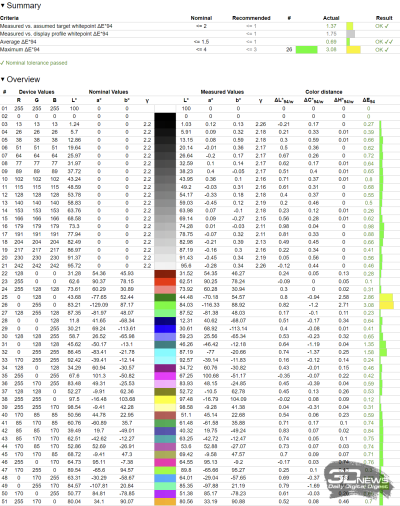Click the Color distance column header

click(x=324, y=92)
